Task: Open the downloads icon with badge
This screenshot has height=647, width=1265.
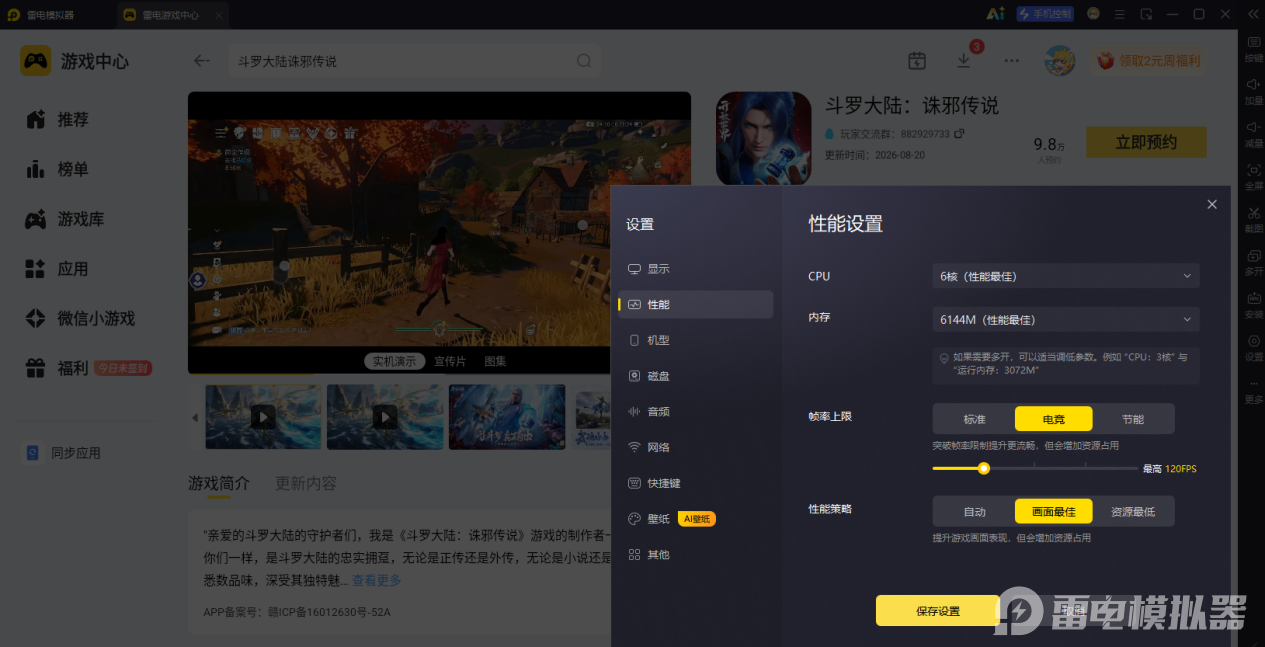Action: coord(964,61)
